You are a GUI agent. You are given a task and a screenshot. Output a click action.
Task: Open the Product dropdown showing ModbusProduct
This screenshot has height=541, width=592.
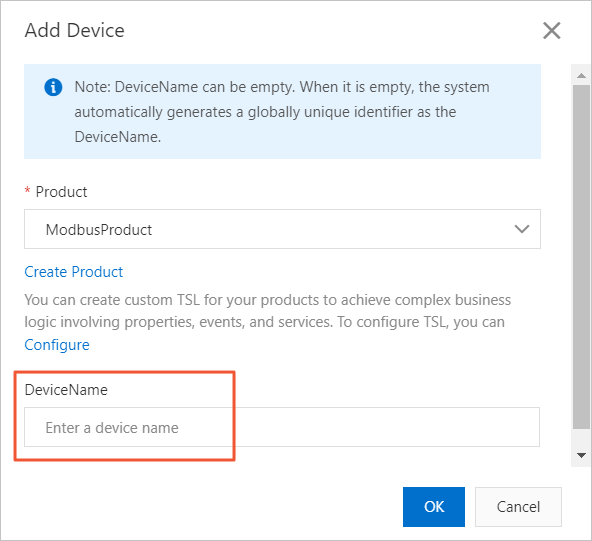point(282,229)
